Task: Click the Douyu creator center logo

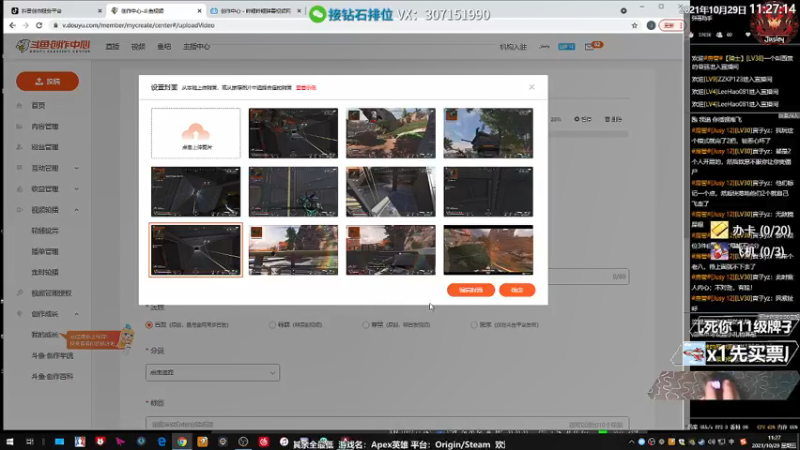Action: 53,46
